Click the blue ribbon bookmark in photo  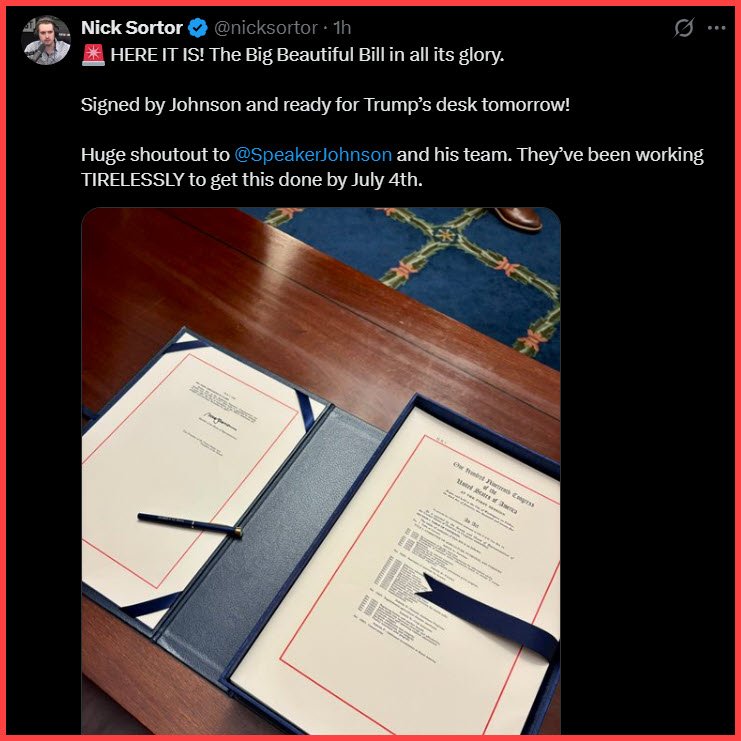pos(487,614)
